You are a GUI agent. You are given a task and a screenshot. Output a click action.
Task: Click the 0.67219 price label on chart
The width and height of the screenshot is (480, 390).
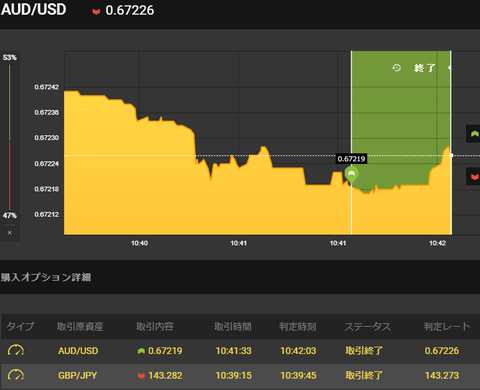click(x=351, y=159)
